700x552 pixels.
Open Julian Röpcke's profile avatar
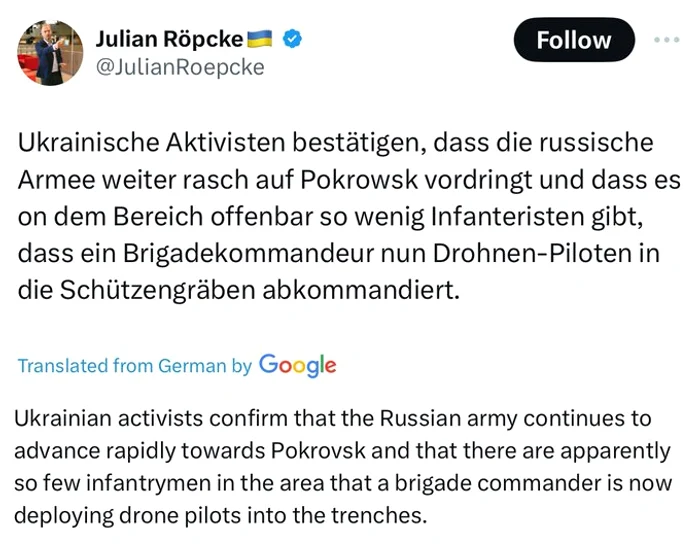tap(50, 53)
